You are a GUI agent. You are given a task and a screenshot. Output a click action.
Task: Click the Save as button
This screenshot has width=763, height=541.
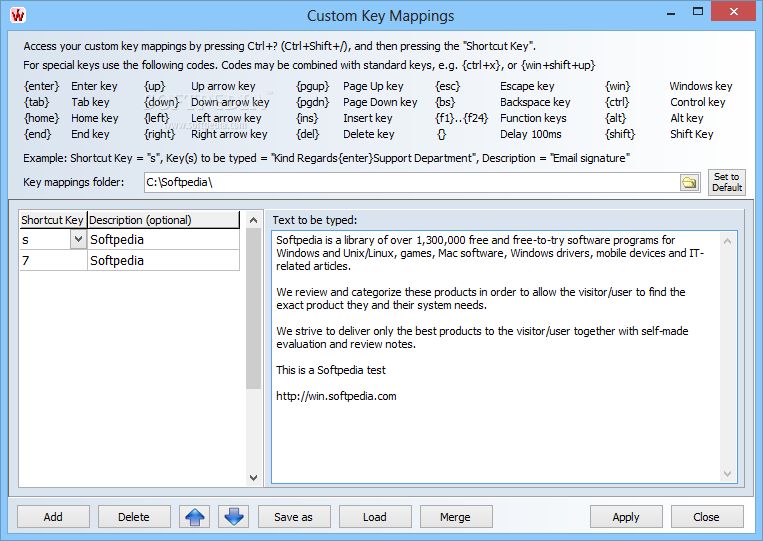293,517
